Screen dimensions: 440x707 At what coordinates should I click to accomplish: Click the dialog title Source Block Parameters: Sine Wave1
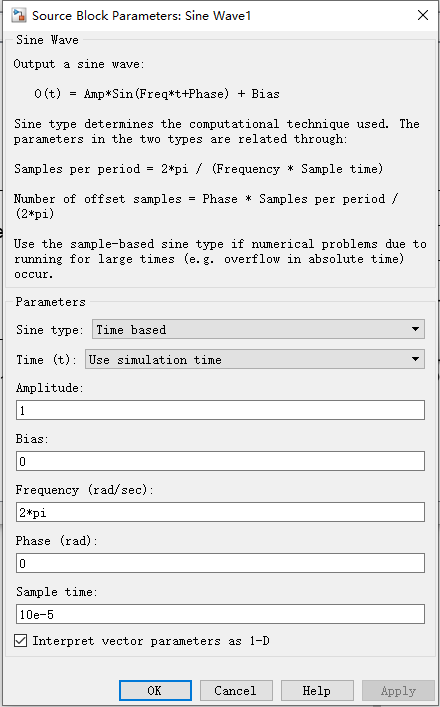141,16
